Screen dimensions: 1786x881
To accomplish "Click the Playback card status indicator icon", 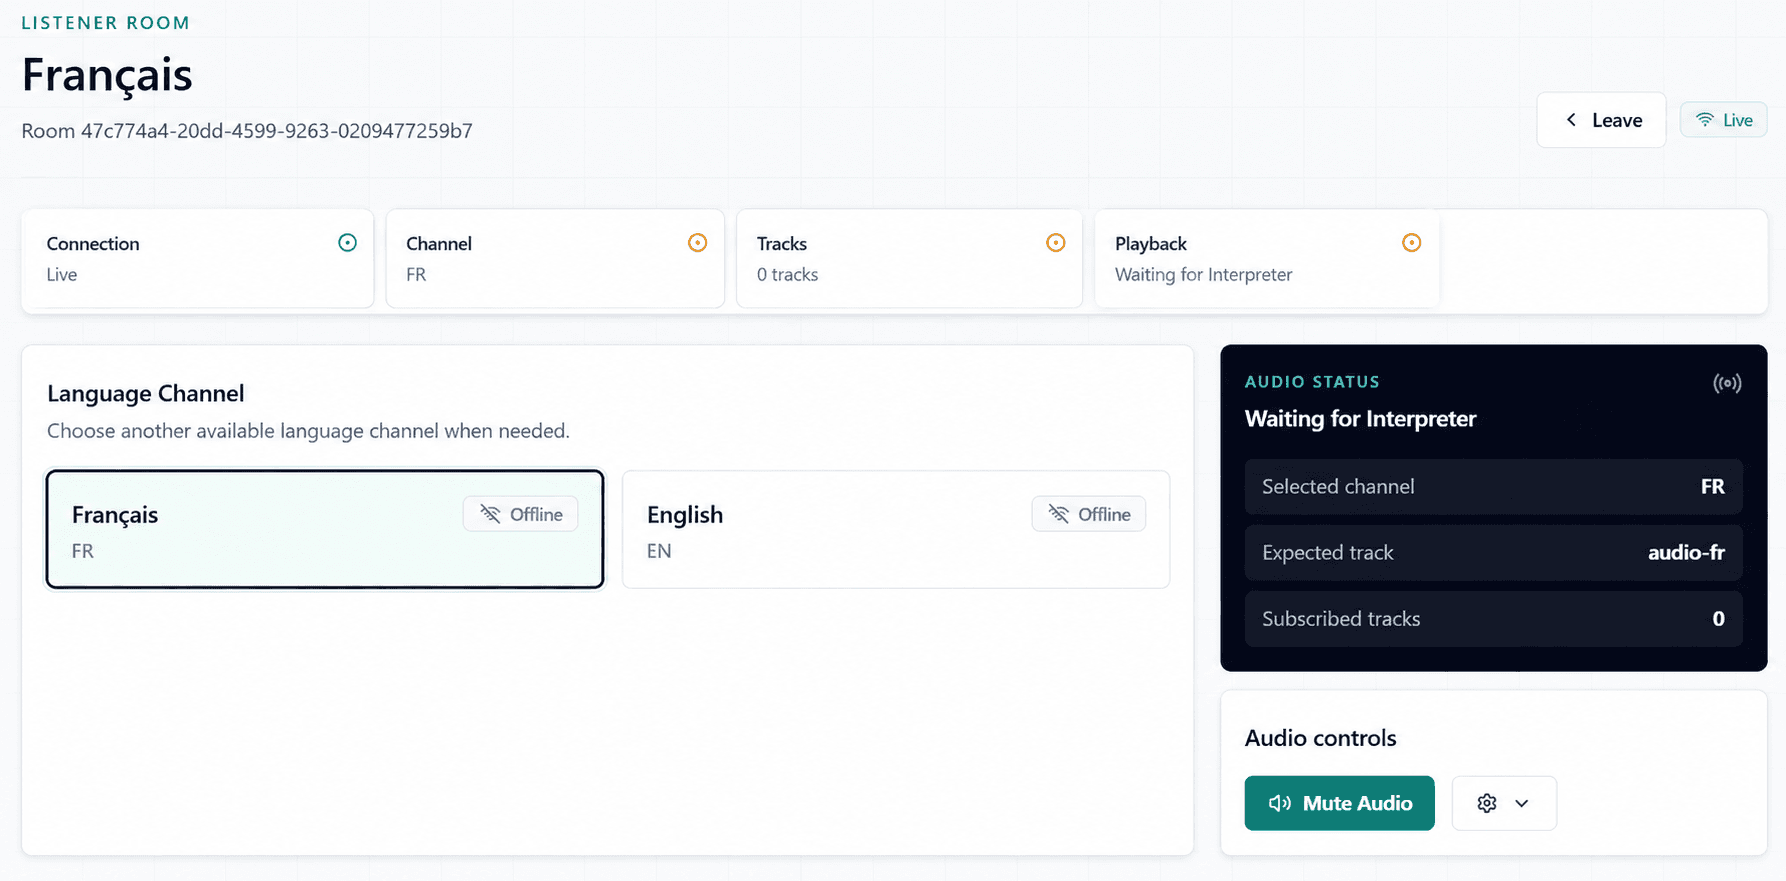I will click(1412, 243).
